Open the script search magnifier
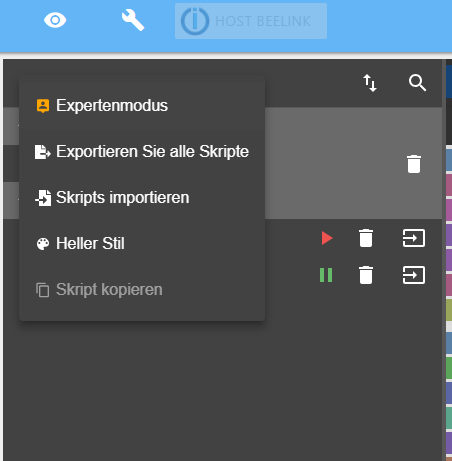452x461 pixels. (417, 83)
